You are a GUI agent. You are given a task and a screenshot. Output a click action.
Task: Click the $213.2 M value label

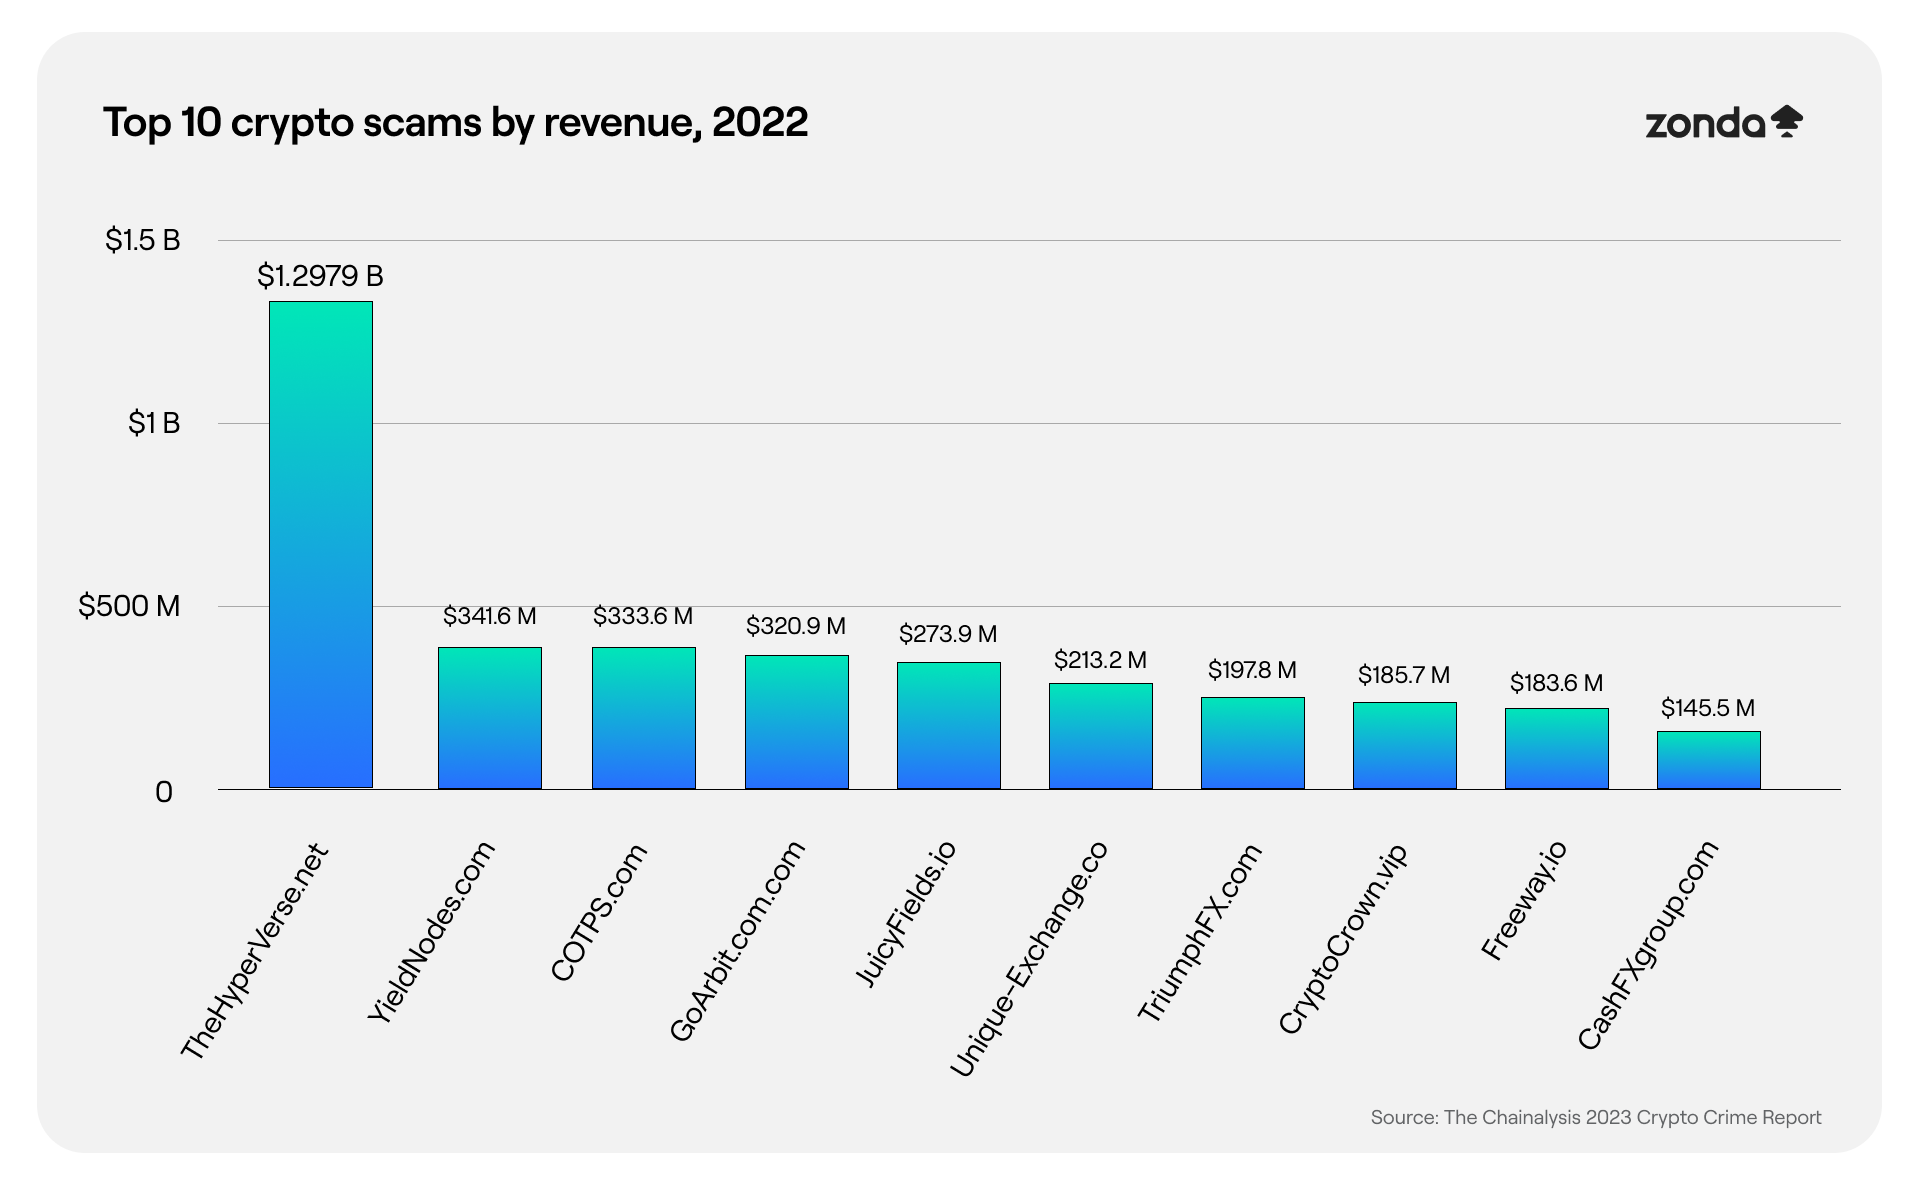pos(1100,660)
